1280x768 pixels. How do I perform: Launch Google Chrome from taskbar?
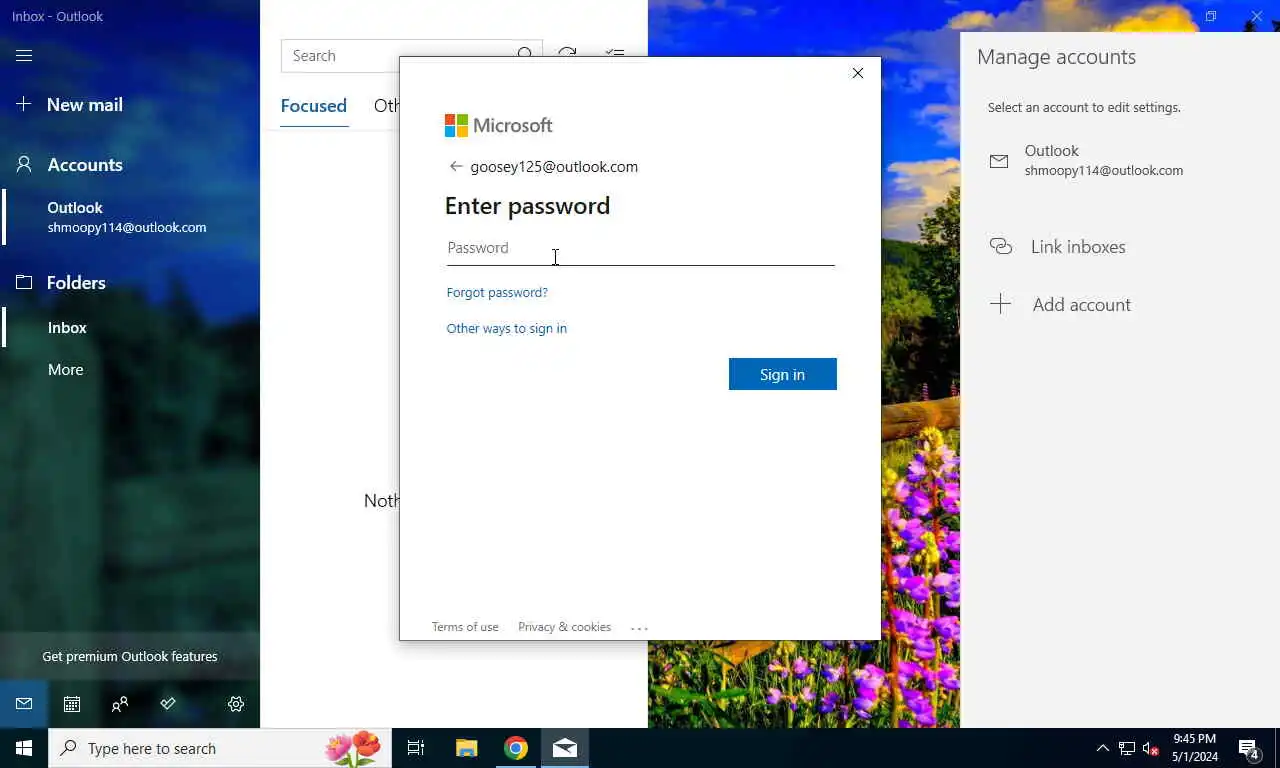516,748
